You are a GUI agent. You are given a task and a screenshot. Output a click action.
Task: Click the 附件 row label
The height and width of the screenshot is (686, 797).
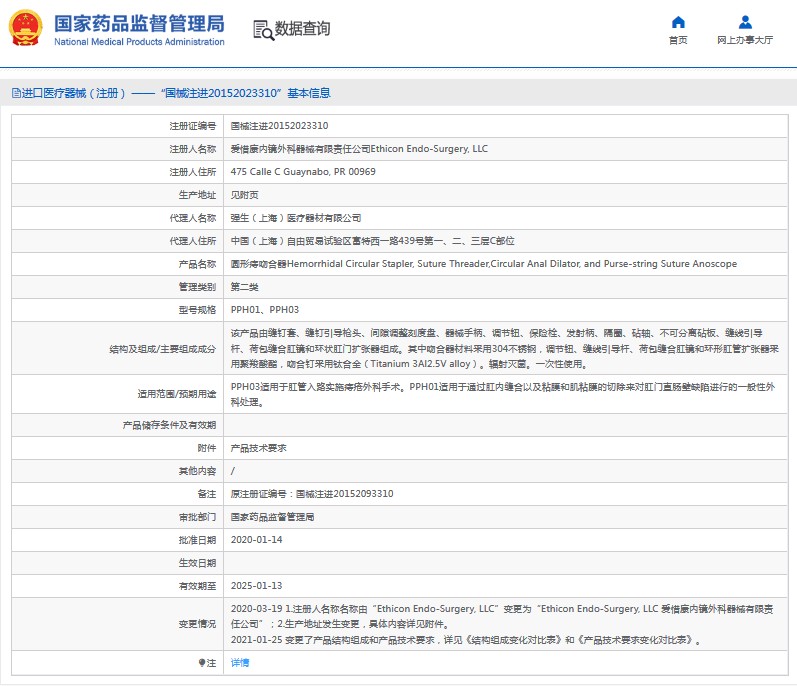[x=207, y=448]
